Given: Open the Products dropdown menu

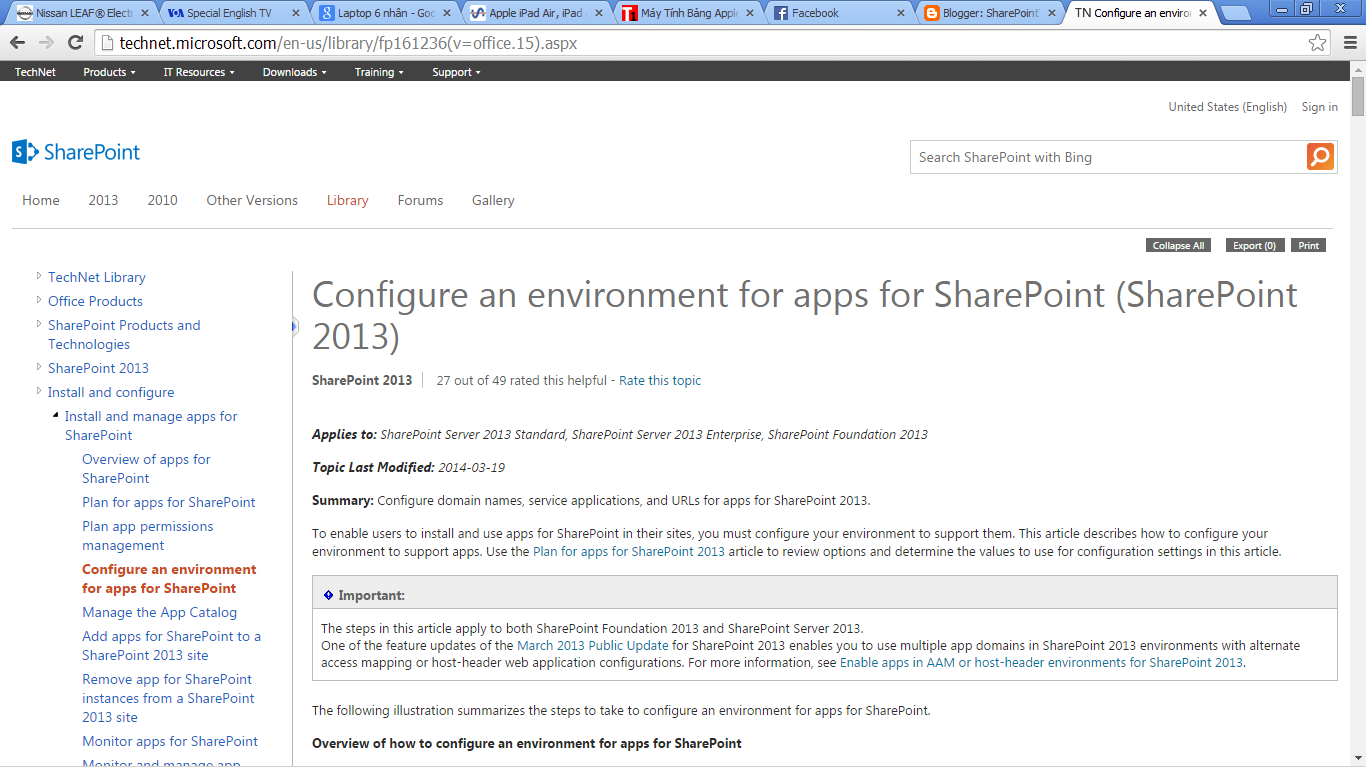Looking at the screenshot, I should coord(109,72).
